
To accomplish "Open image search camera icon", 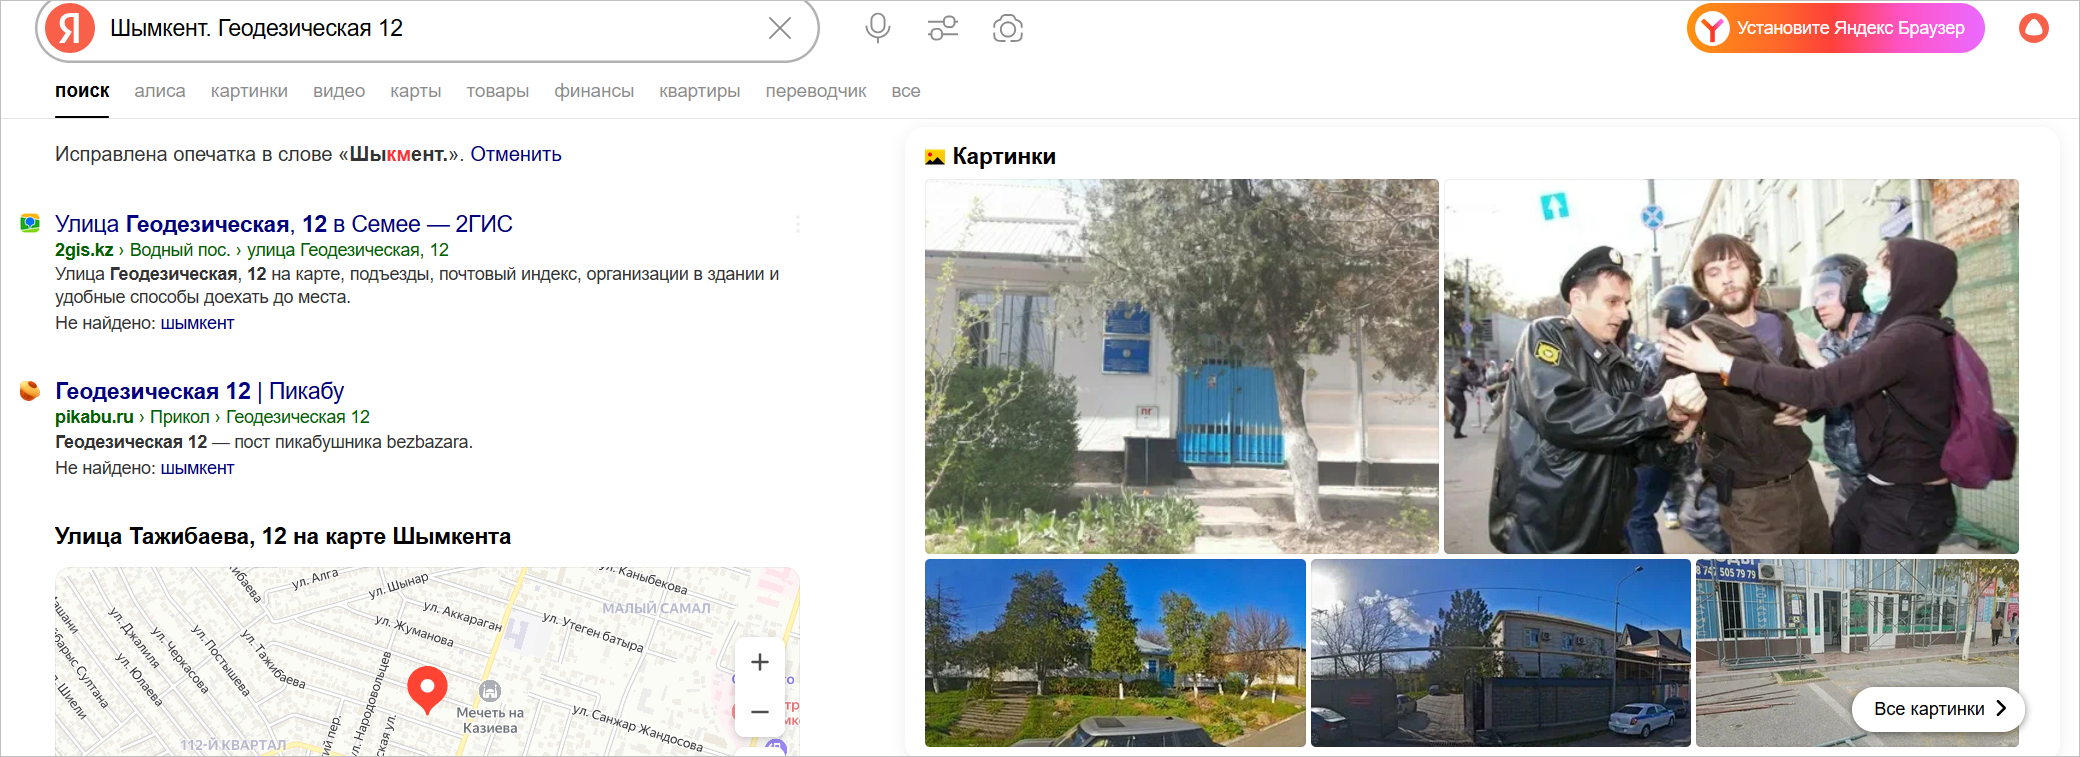I will 1008,28.
